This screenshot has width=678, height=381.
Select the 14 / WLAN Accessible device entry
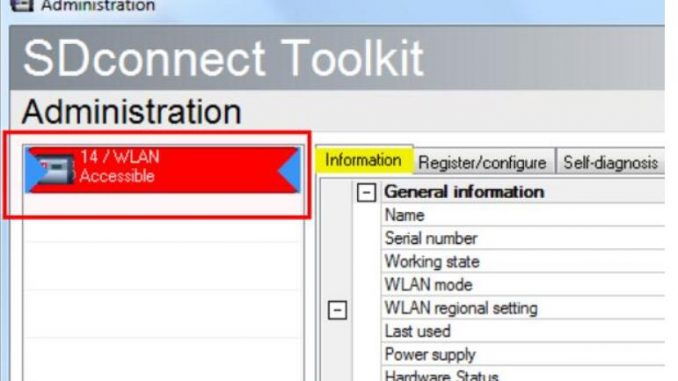pos(163,170)
